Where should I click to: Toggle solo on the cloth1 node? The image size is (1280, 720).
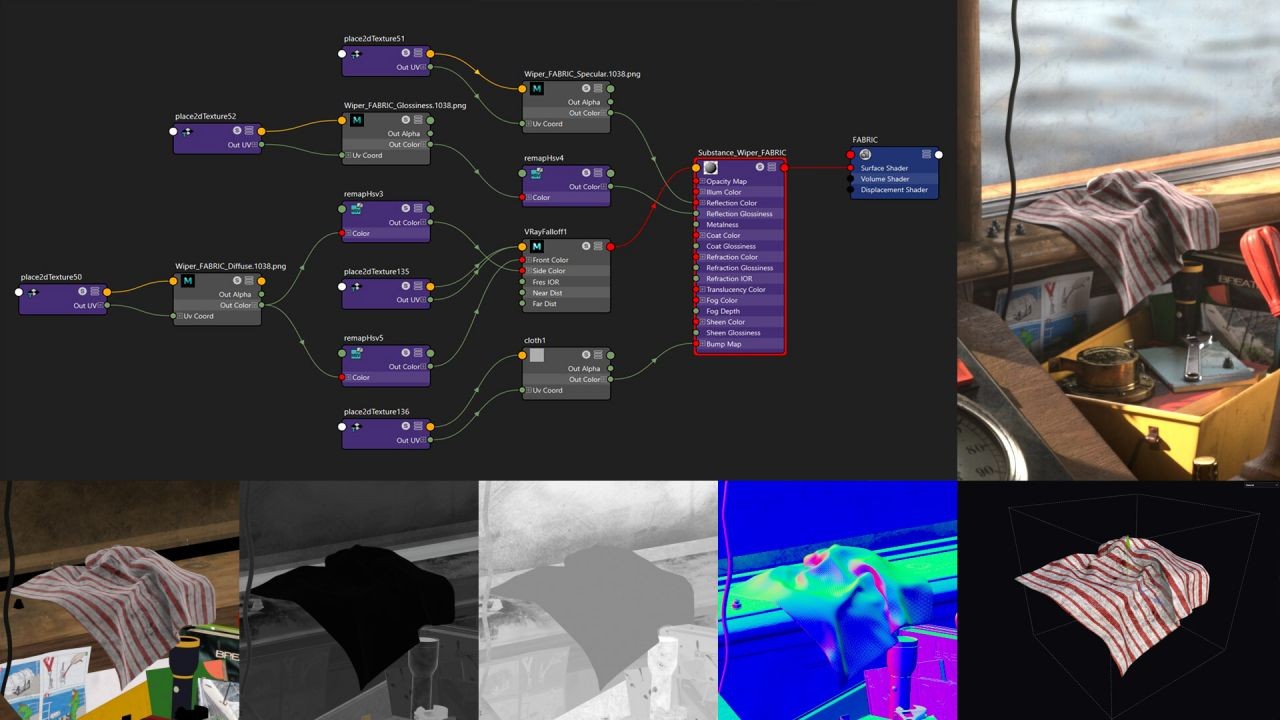585,355
